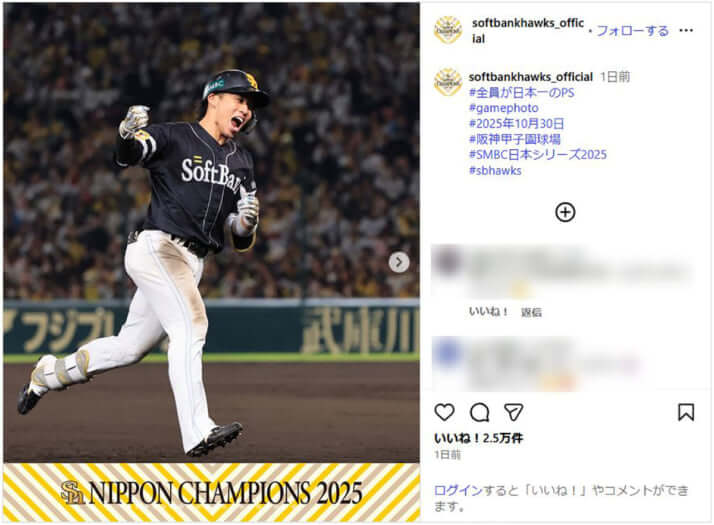Click the ログイン link to log in
The width and height of the screenshot is (714, 525).
pyautogui.click(x=458, y=491)
